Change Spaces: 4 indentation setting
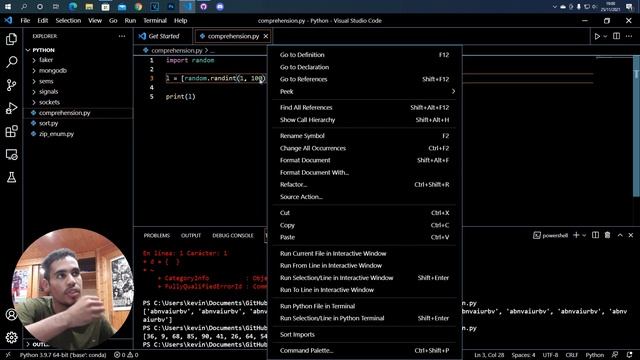 tap(523, 355)
